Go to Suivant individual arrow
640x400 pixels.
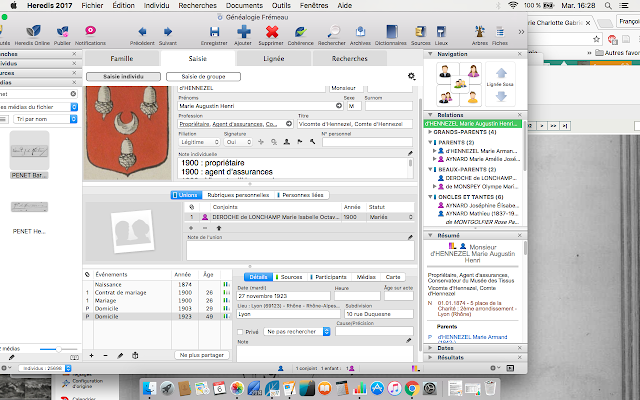tap(168, 34)
